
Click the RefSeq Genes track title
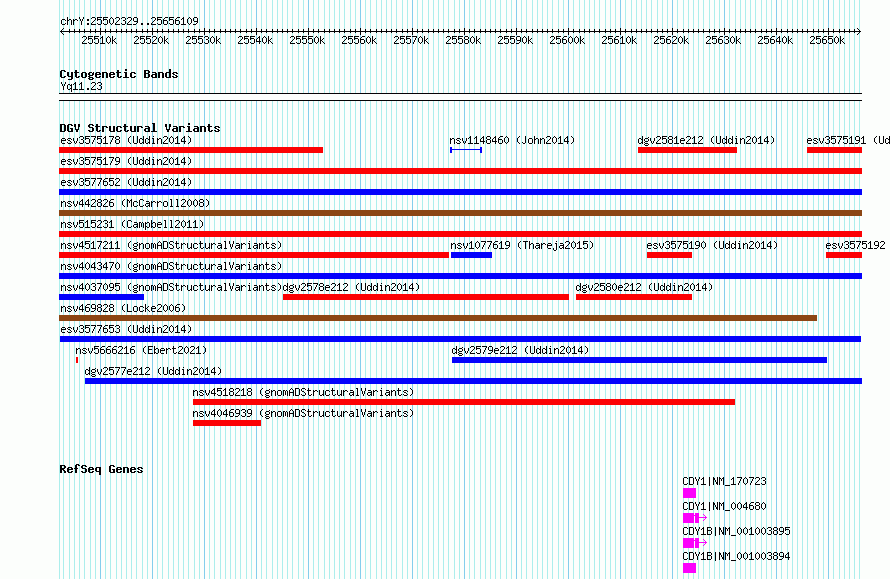101,469
